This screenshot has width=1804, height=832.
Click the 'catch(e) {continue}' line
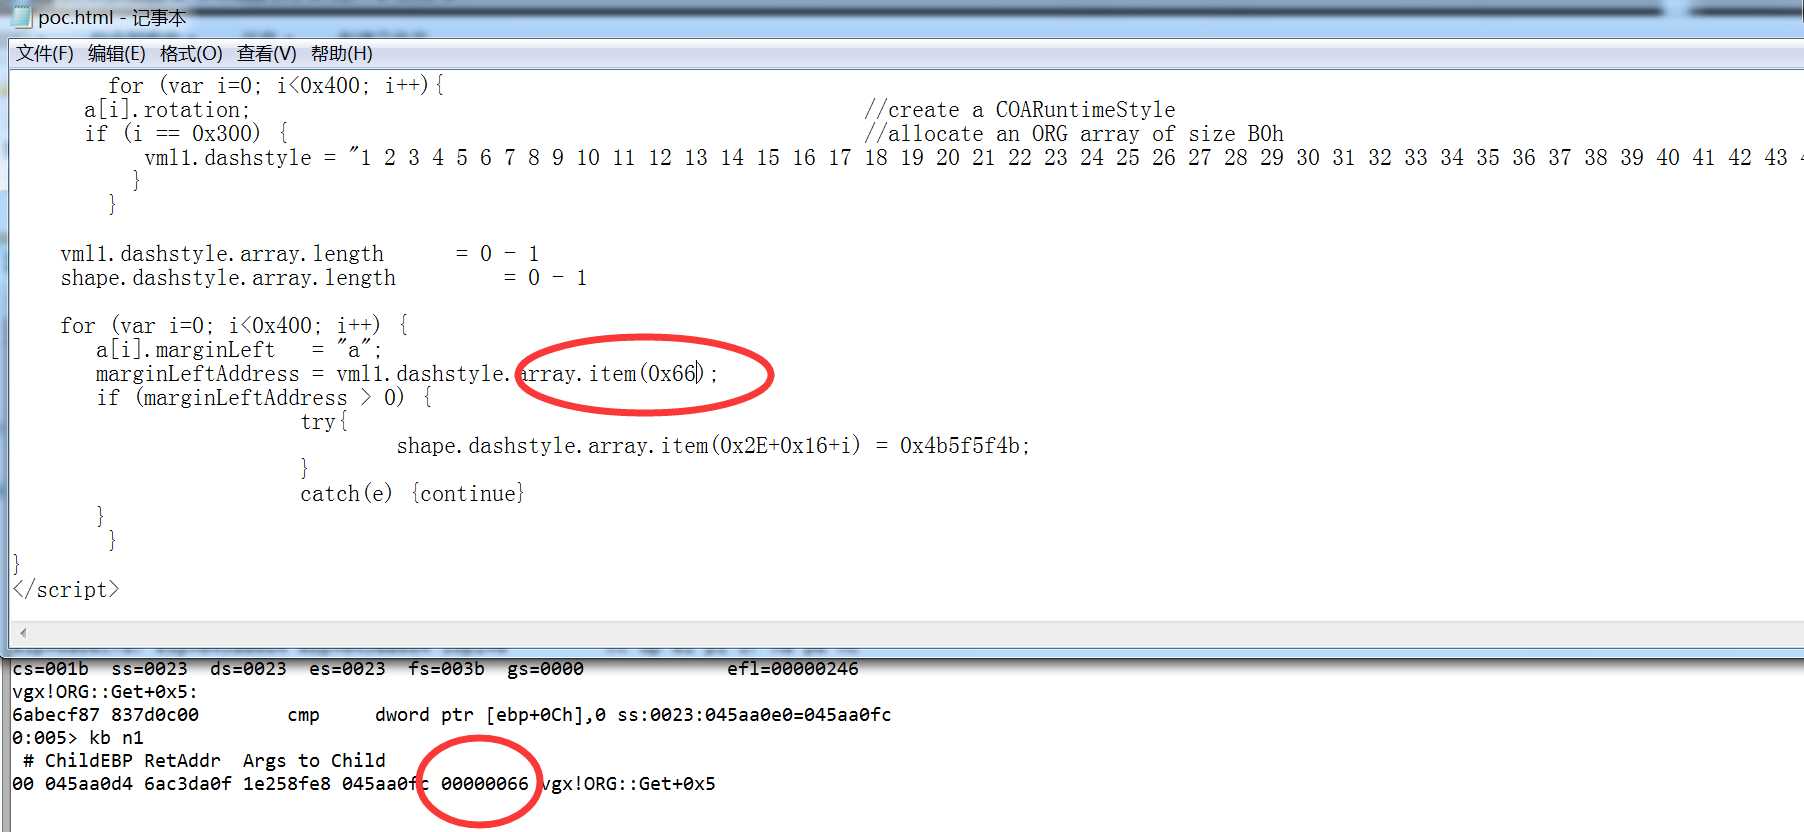(x=412, y=494)
